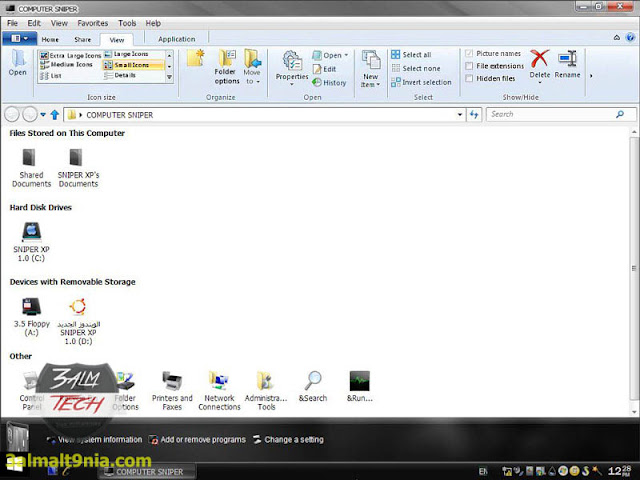
Task: Click inside the Search input field
Action: [x=551, y=114]
